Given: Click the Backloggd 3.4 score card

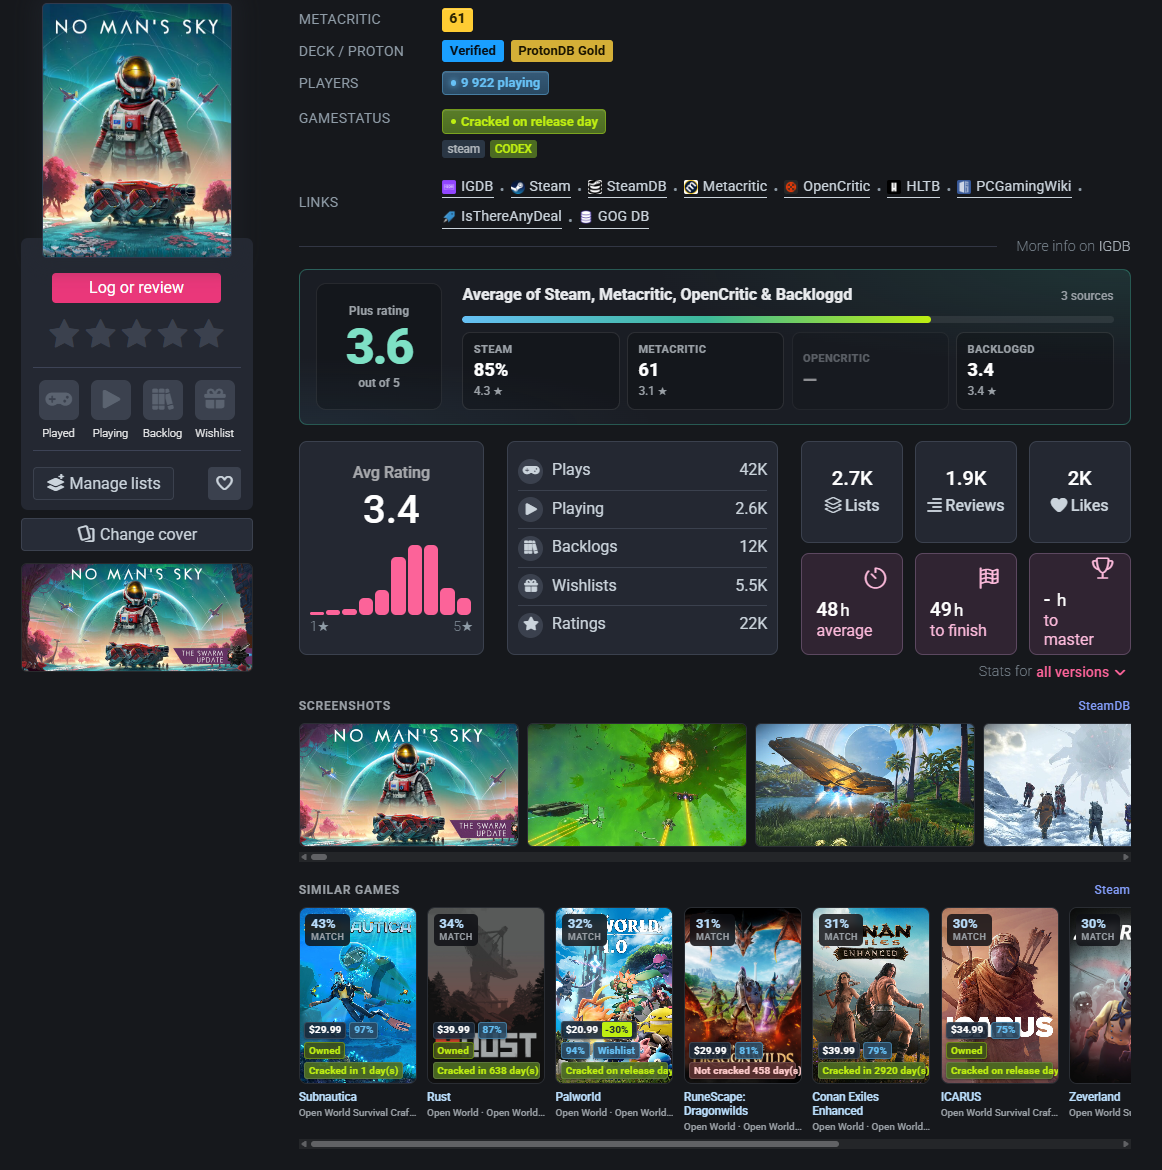Looking at the screenshot, I should click(x=1034, y=371).
